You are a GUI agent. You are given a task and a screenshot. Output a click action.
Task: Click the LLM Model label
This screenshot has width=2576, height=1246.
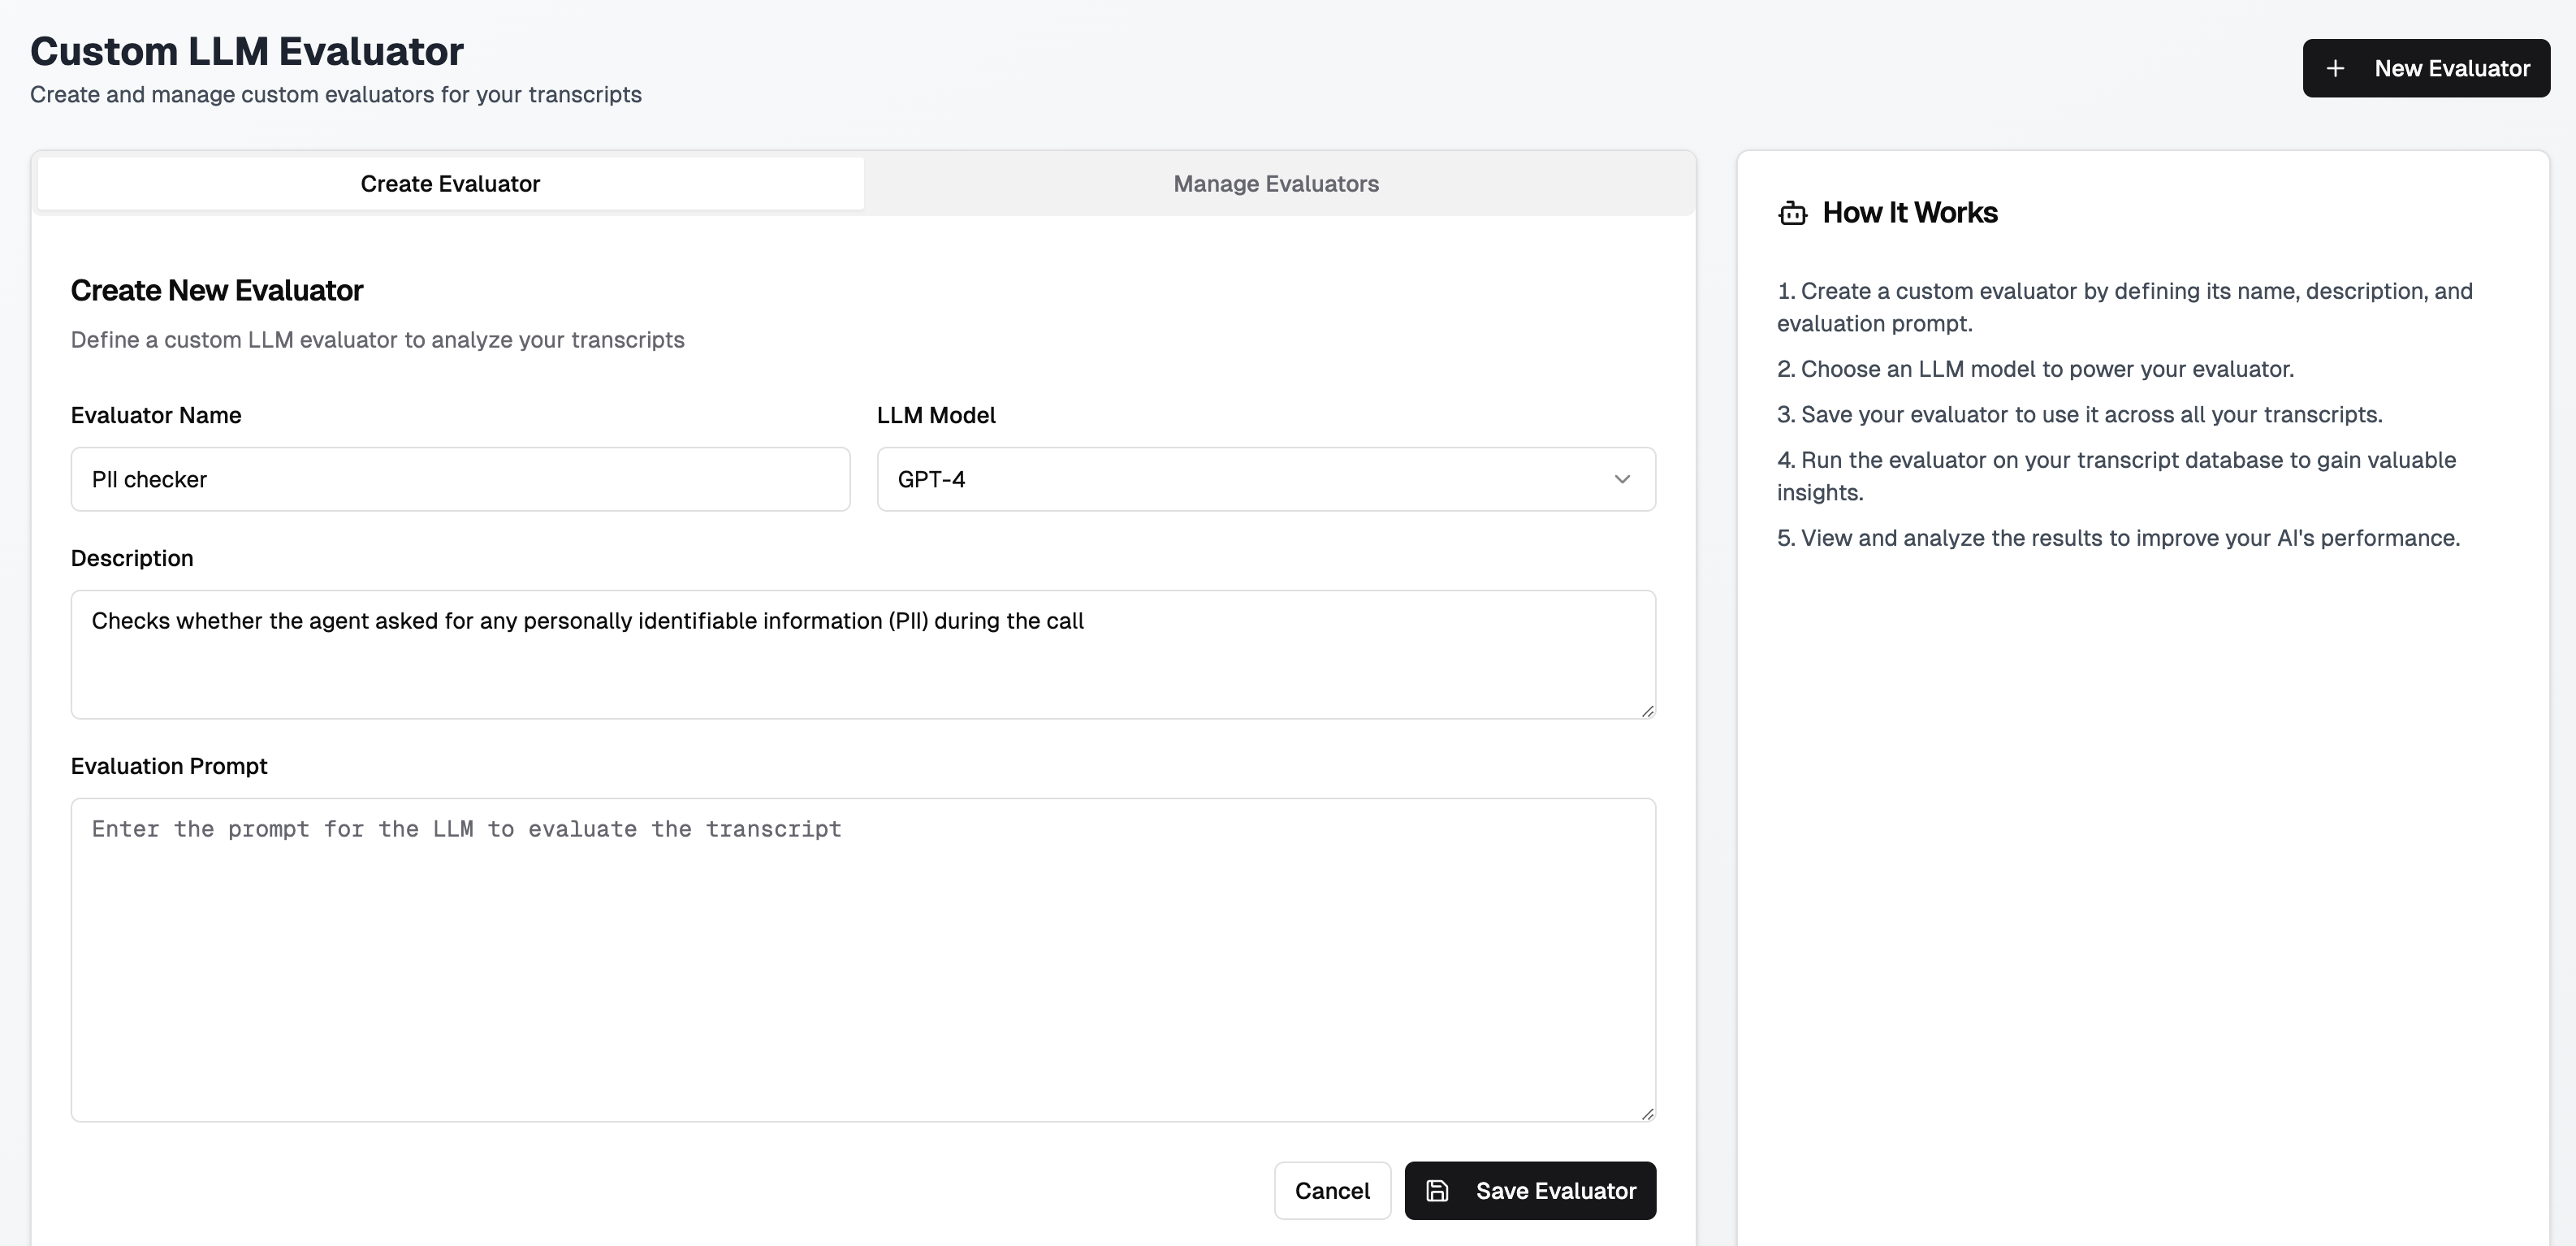pyautogui.click(x=935, y=415)
